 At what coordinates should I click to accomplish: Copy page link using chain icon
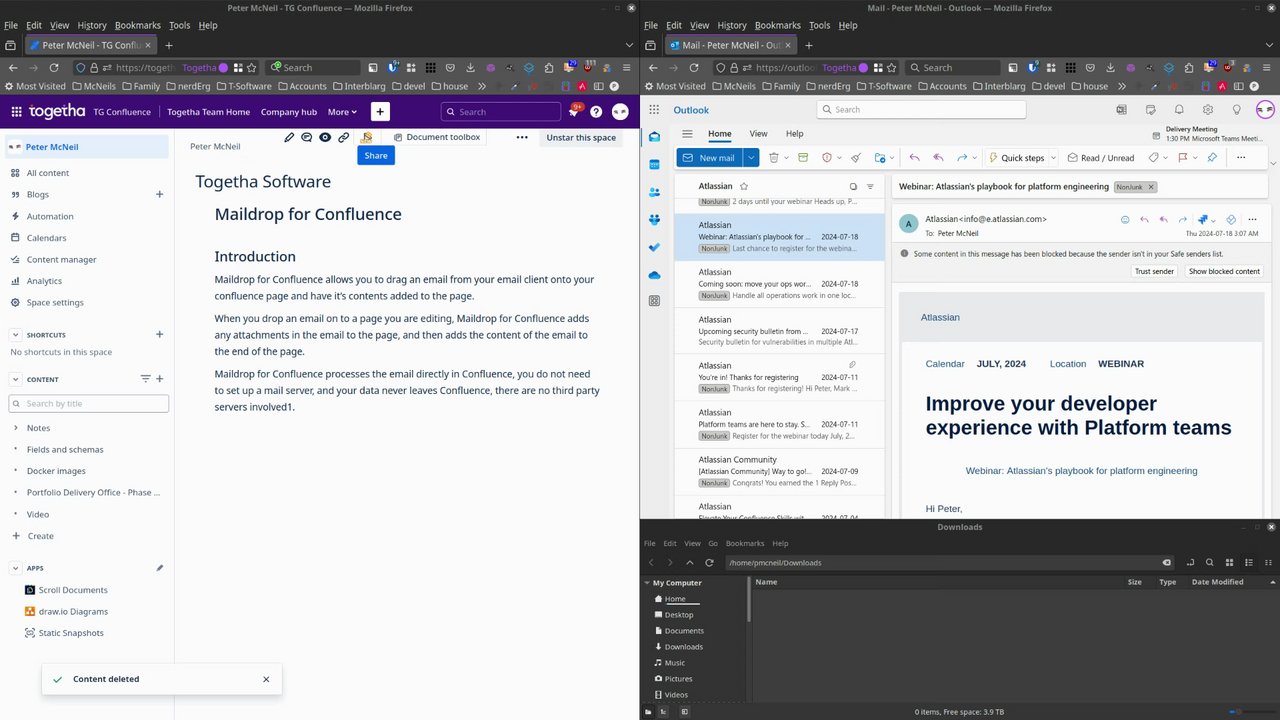pos(343,137)
